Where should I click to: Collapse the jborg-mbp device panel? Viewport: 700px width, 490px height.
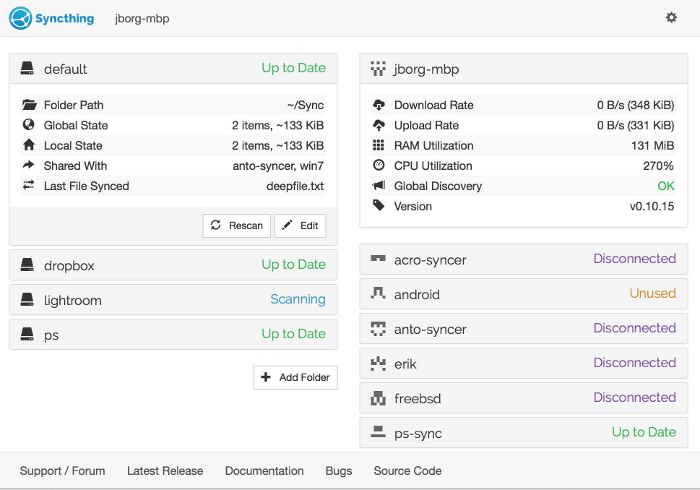click(x=523, y=70)
